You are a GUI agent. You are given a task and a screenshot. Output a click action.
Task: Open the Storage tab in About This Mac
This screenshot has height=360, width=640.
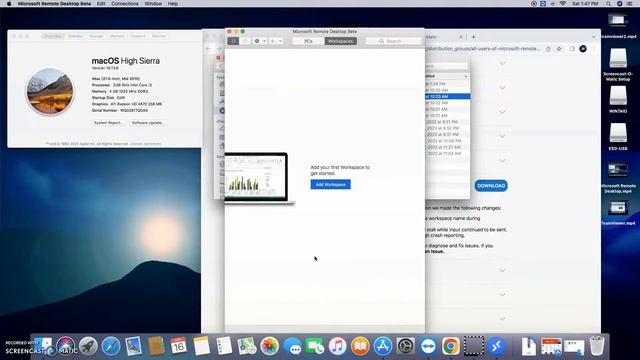pyautogui.click(x=96, y=36)
